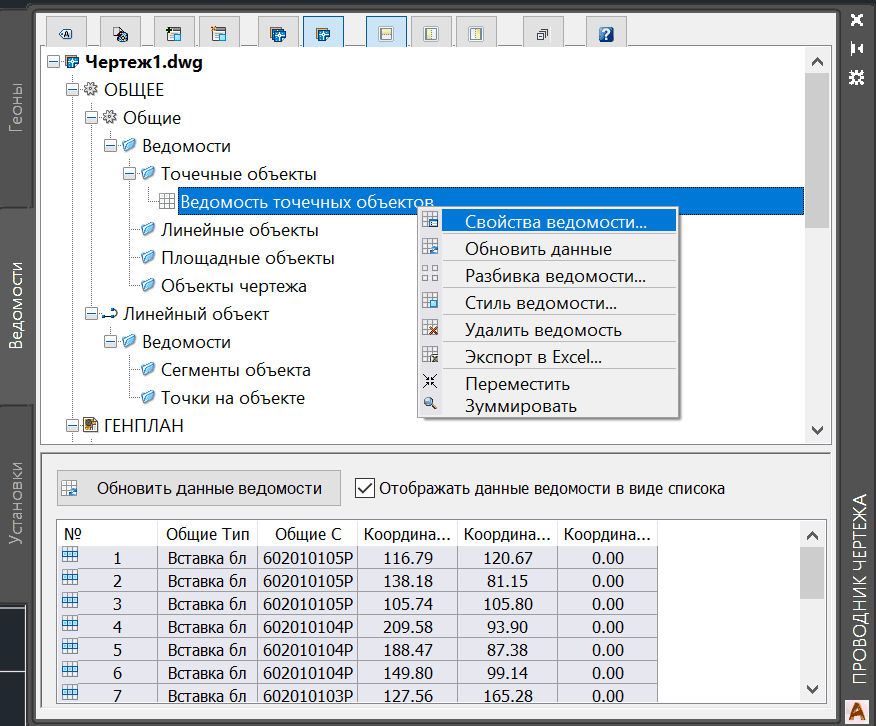Click the first toolbar icon with letter A

pos(66,34)
